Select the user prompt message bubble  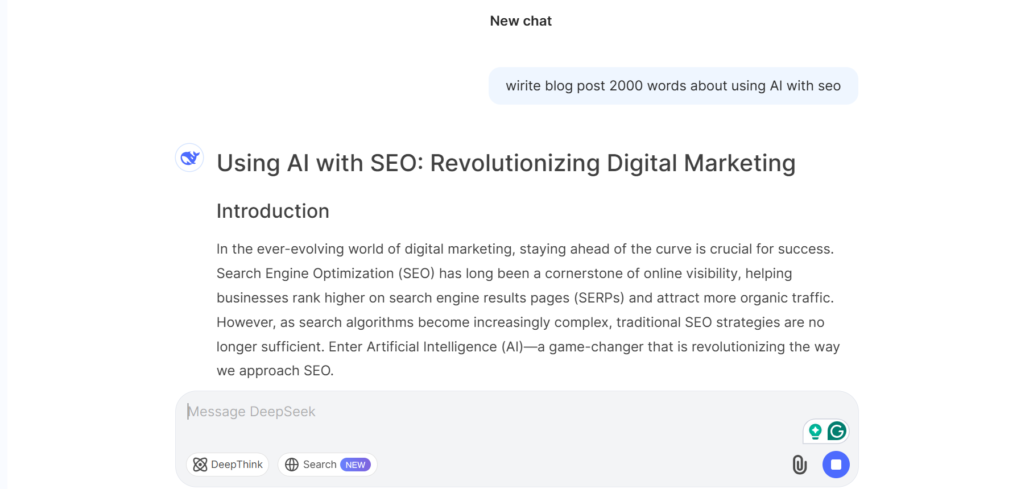[673, 86]
